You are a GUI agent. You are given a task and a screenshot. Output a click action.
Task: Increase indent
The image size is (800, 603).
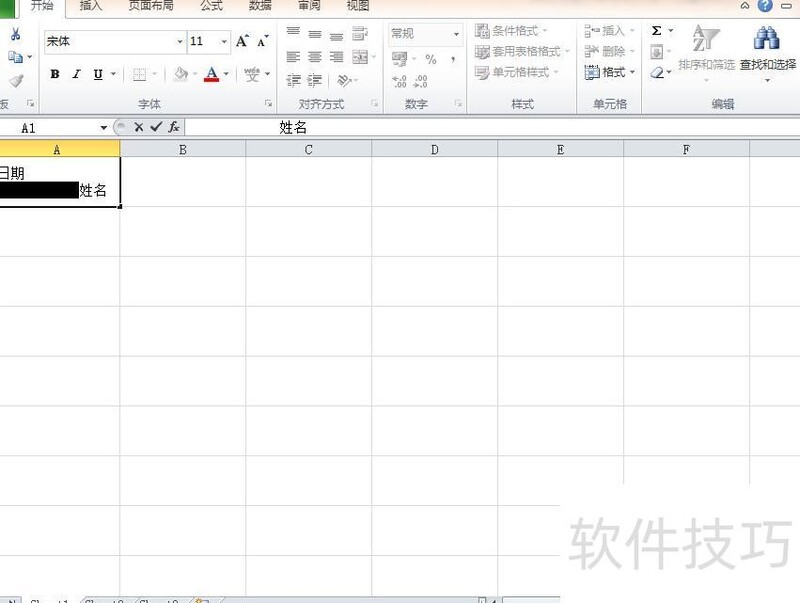click(x=314, y=81)
